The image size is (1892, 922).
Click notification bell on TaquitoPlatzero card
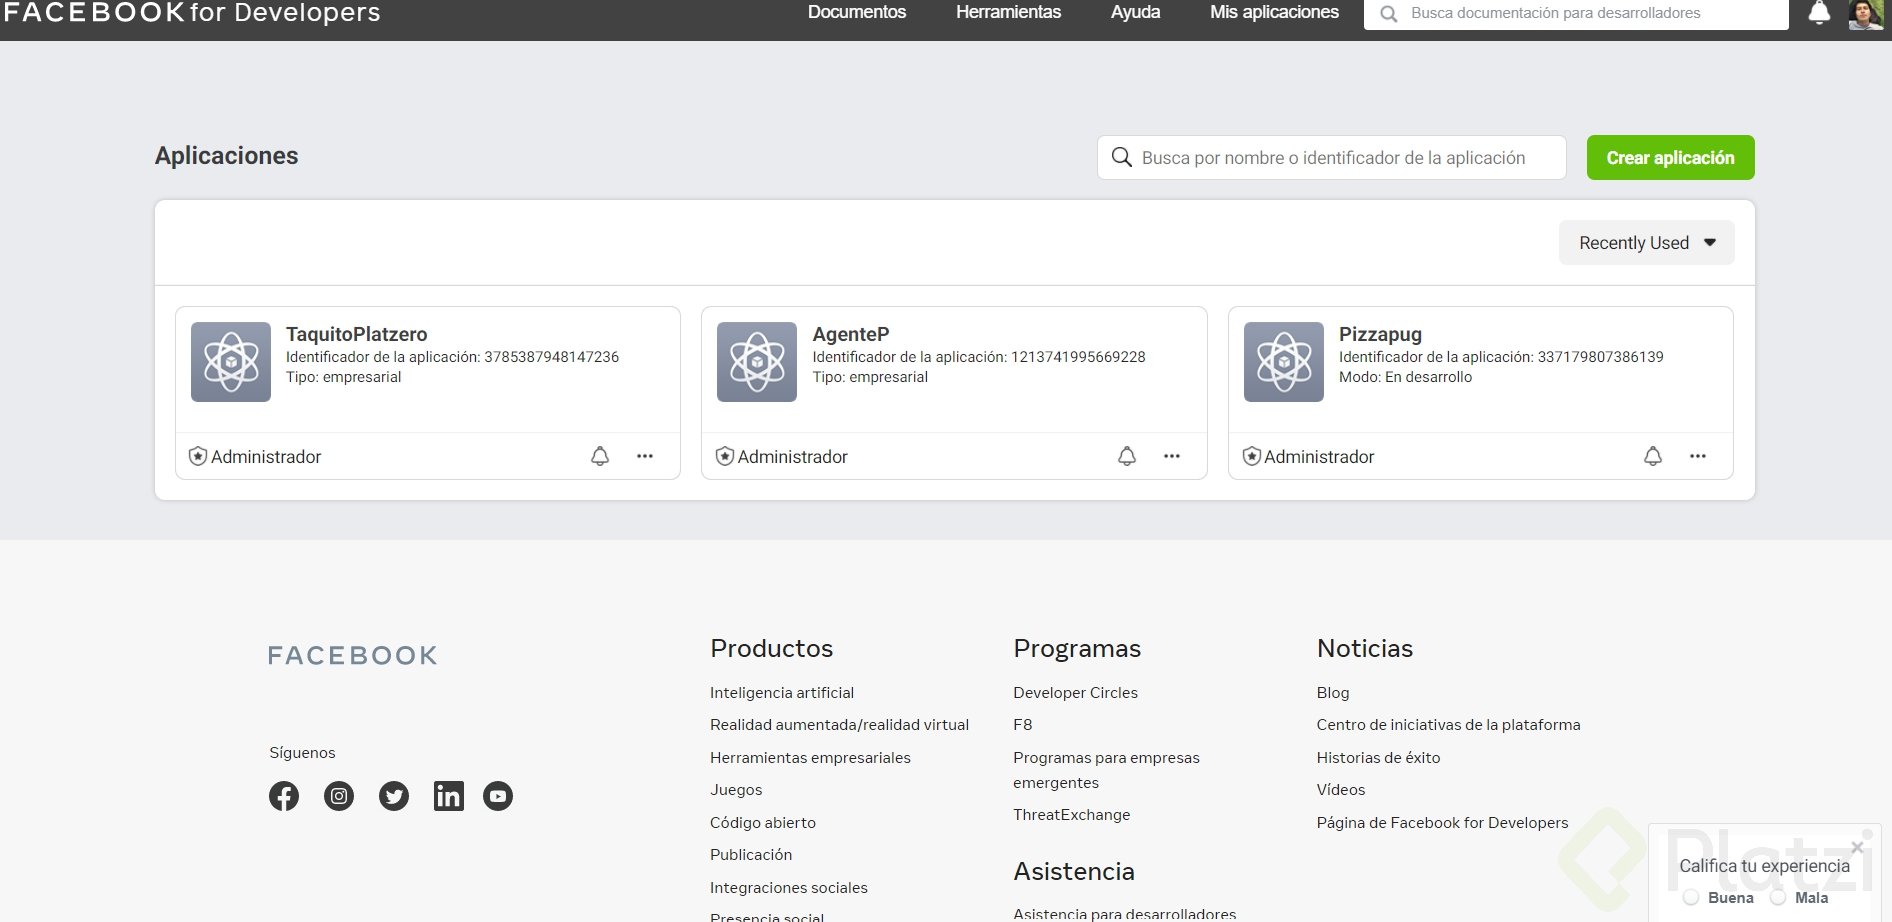(x=600, y=456)
